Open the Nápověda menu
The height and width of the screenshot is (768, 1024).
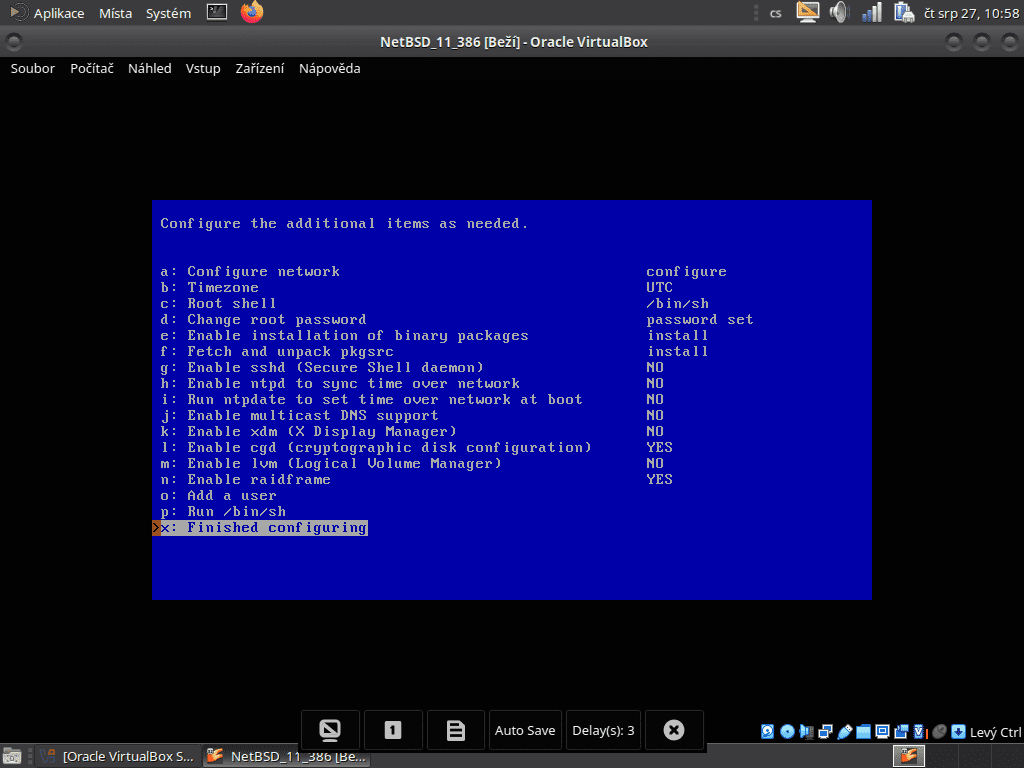pyautogui.click(x=330, y=69)
